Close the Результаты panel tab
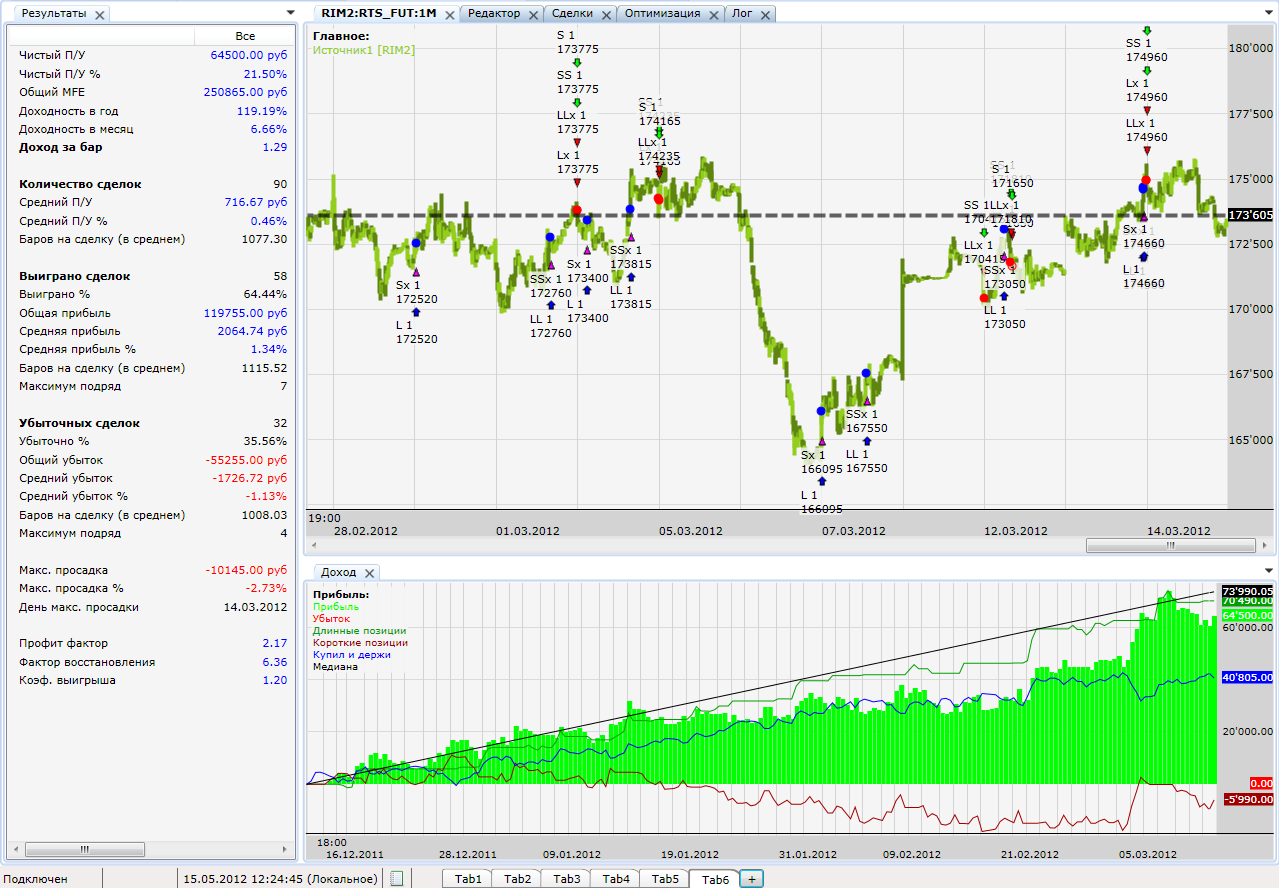Image resolution: width=1279 pixels, height=888 pixels. tap(101, 15)
